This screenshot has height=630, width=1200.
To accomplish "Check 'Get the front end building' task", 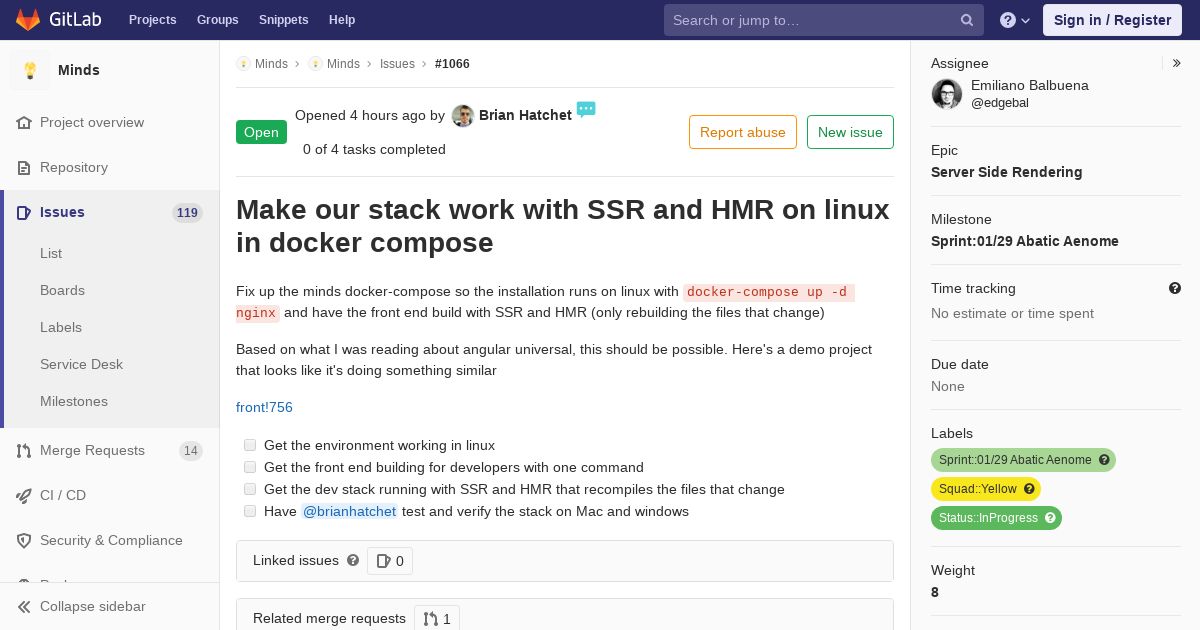I will click(250, 467).
